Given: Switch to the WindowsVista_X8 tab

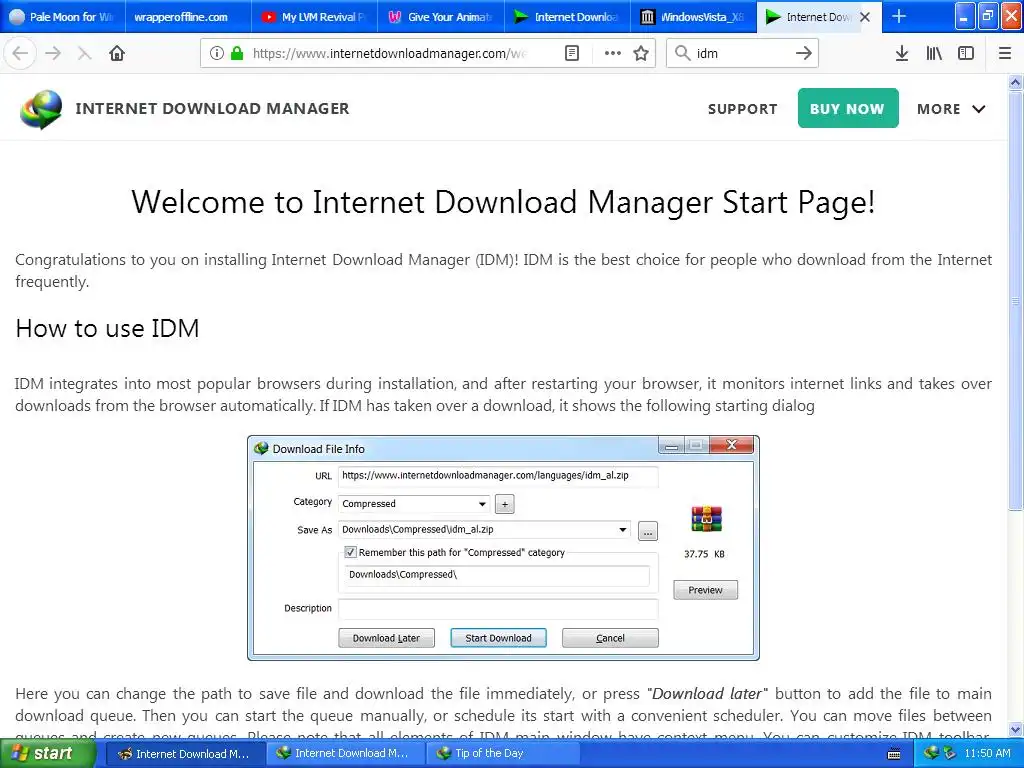Looking at the screenshot, I should pyautogui.click(x=694, y=17).
